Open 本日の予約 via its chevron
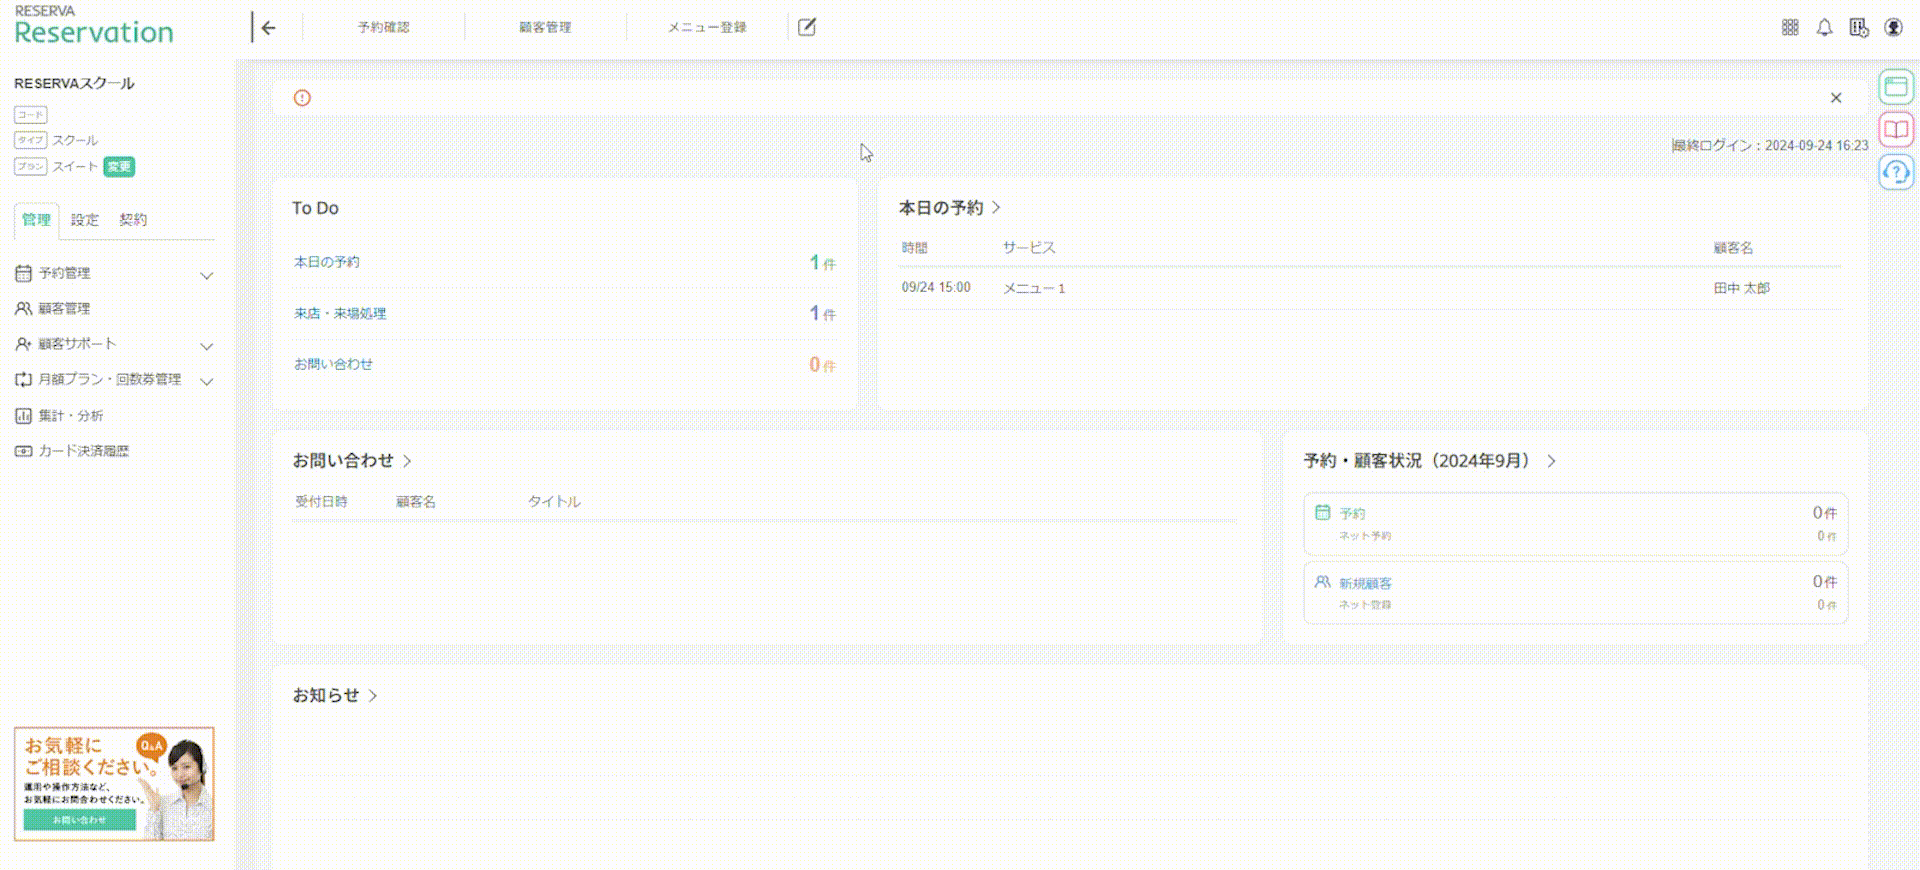Screen dimensions: 1920x870 (996, 208)
